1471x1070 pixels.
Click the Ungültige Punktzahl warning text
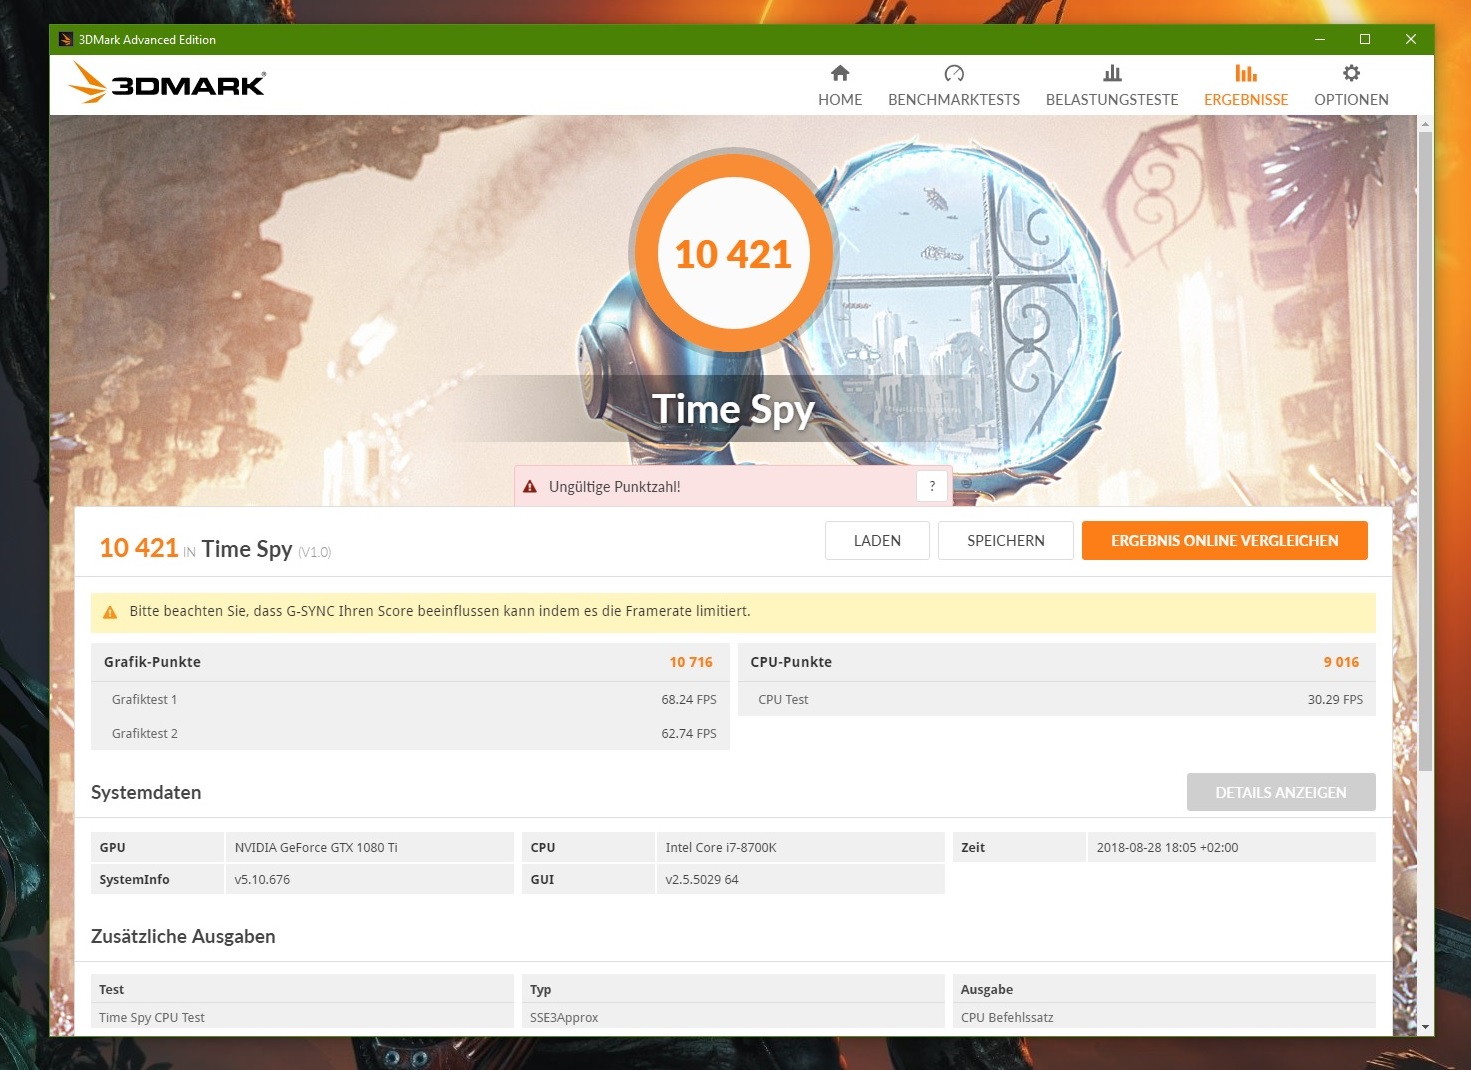615,487
